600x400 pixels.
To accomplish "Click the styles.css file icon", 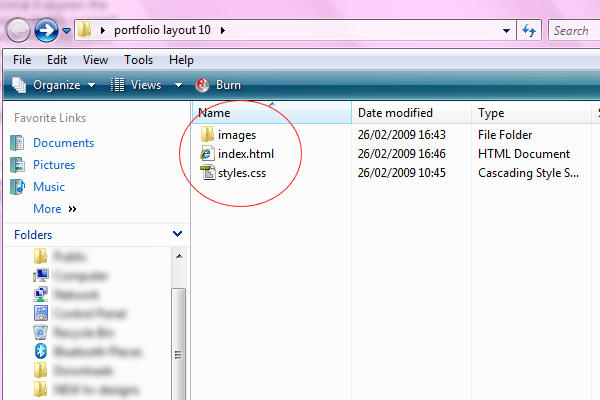I will coord(208,173).
